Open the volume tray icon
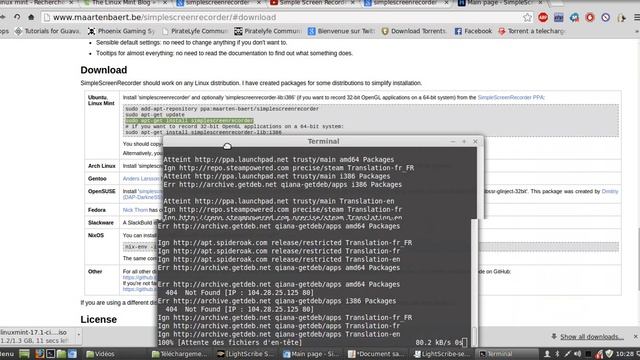 [578, 354]
